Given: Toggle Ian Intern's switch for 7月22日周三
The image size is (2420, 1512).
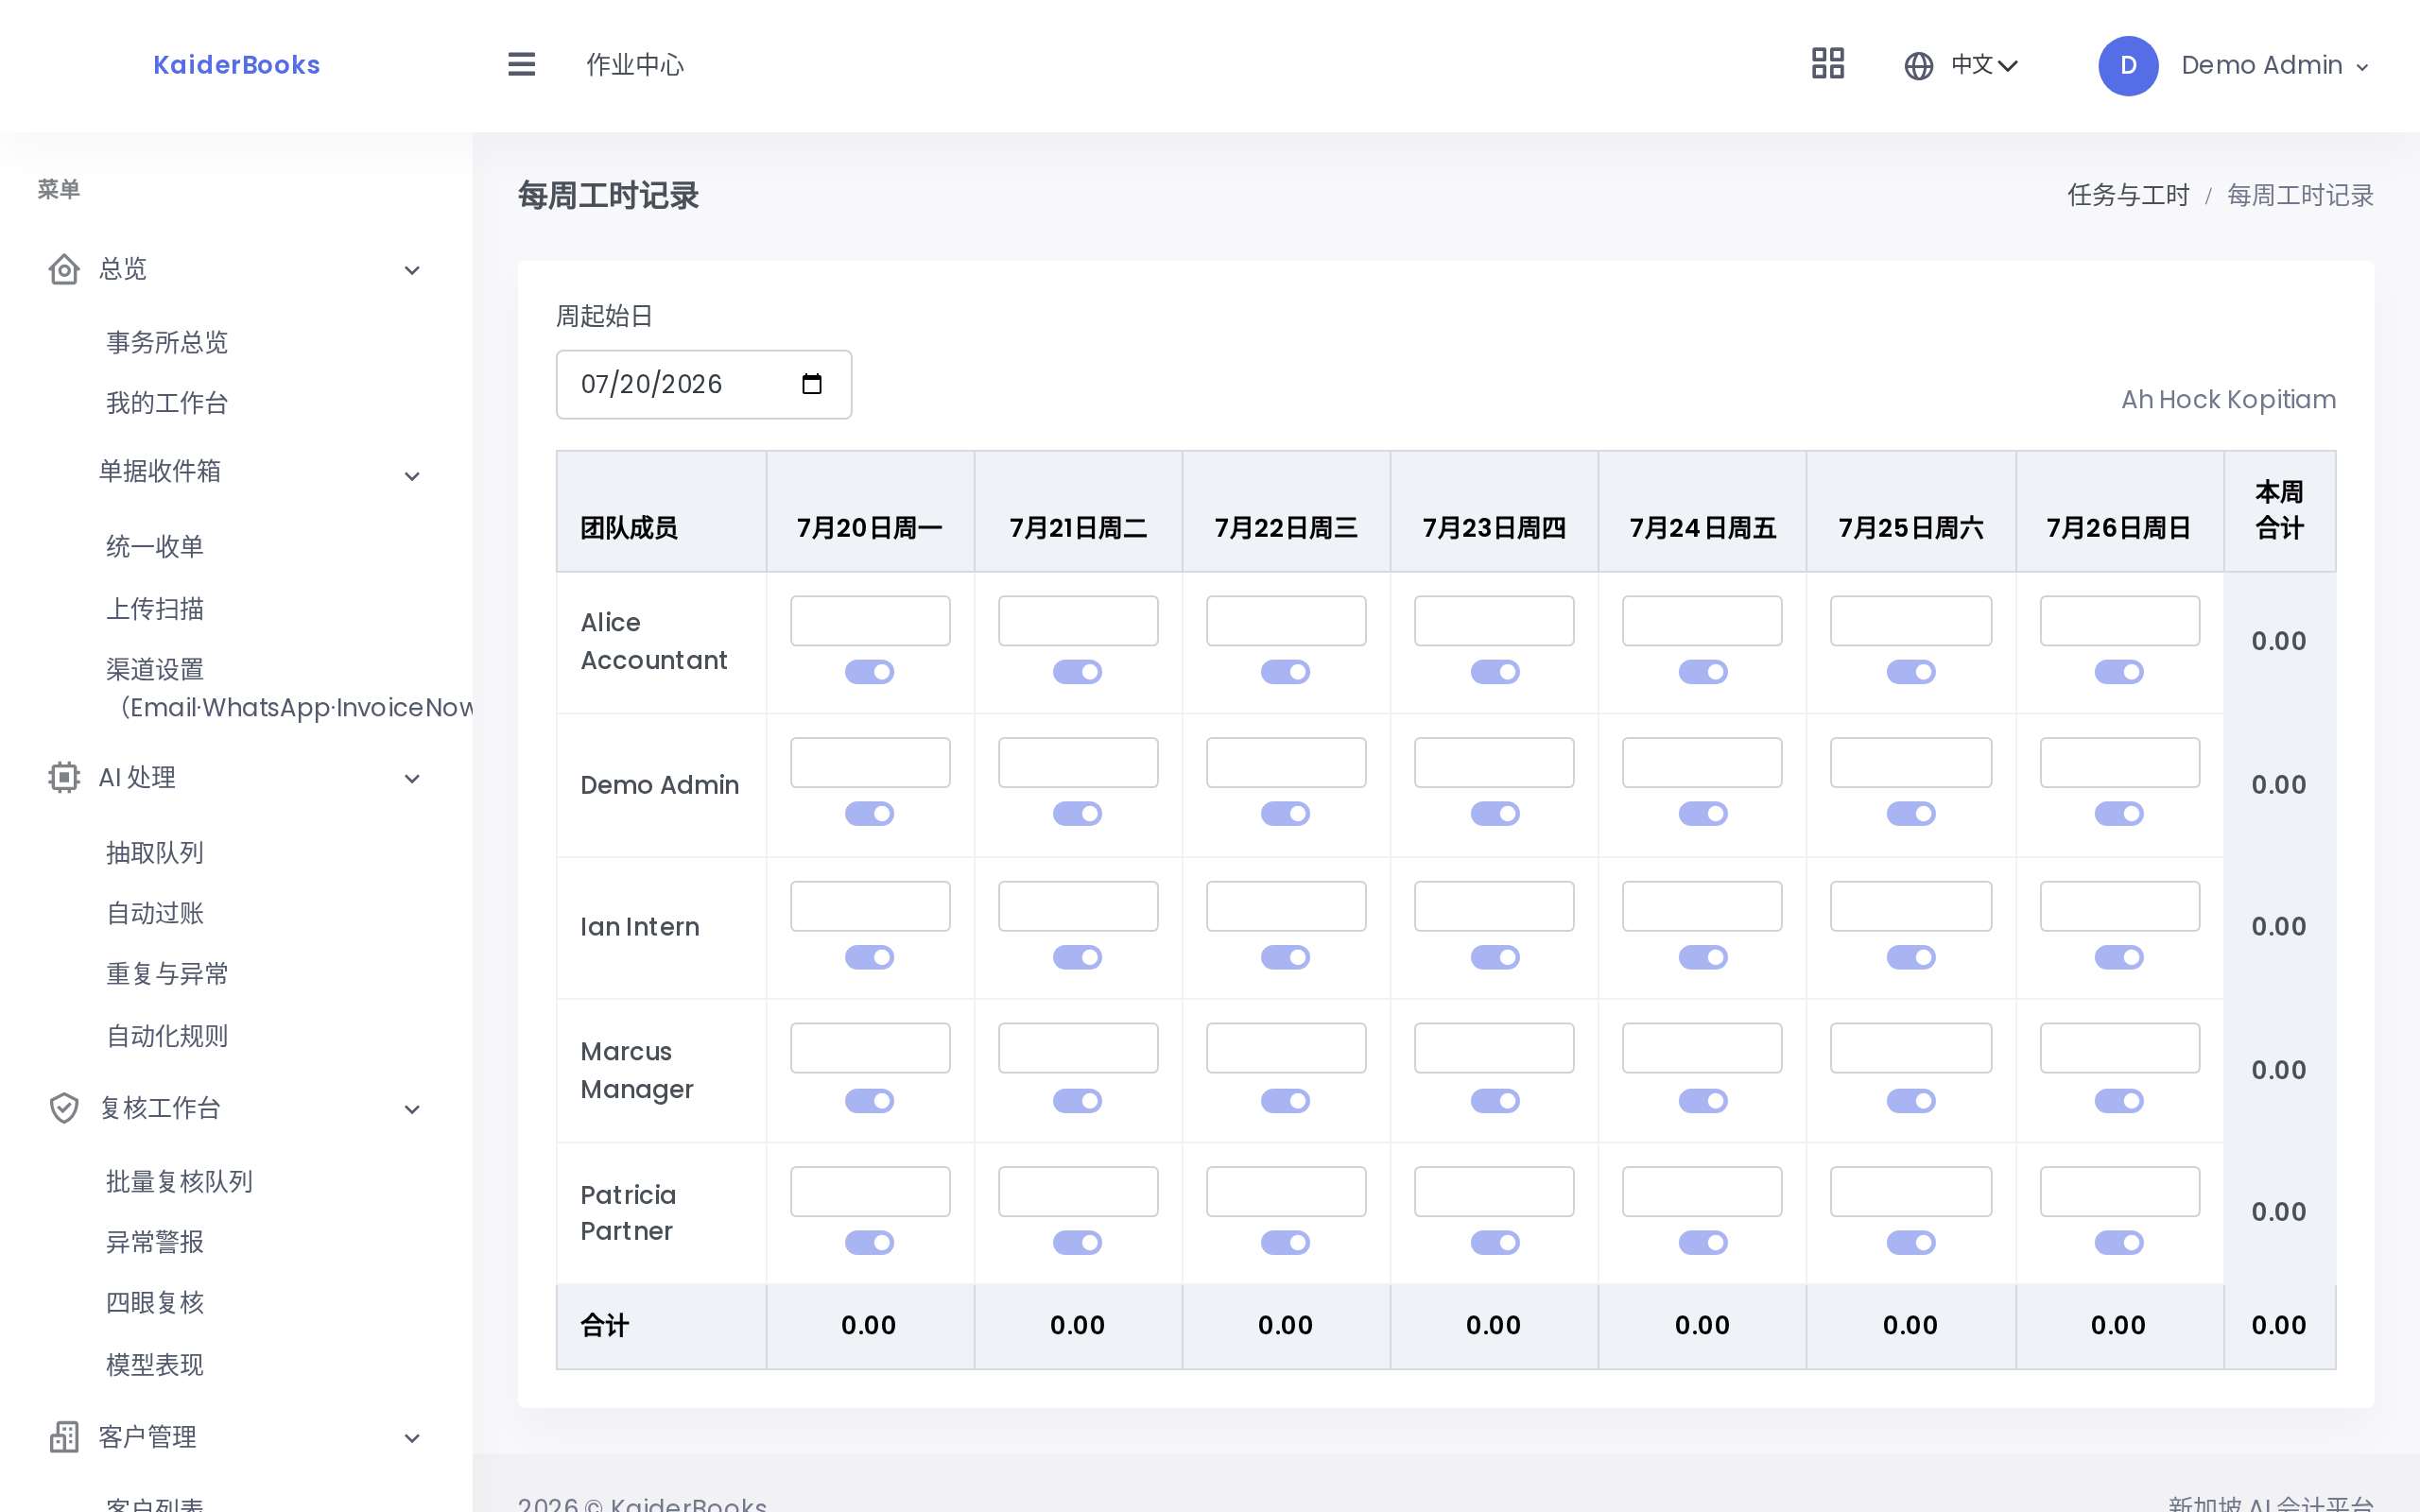Looking at the screenshot, I should pyautogui.click(x=1285, y=958).
